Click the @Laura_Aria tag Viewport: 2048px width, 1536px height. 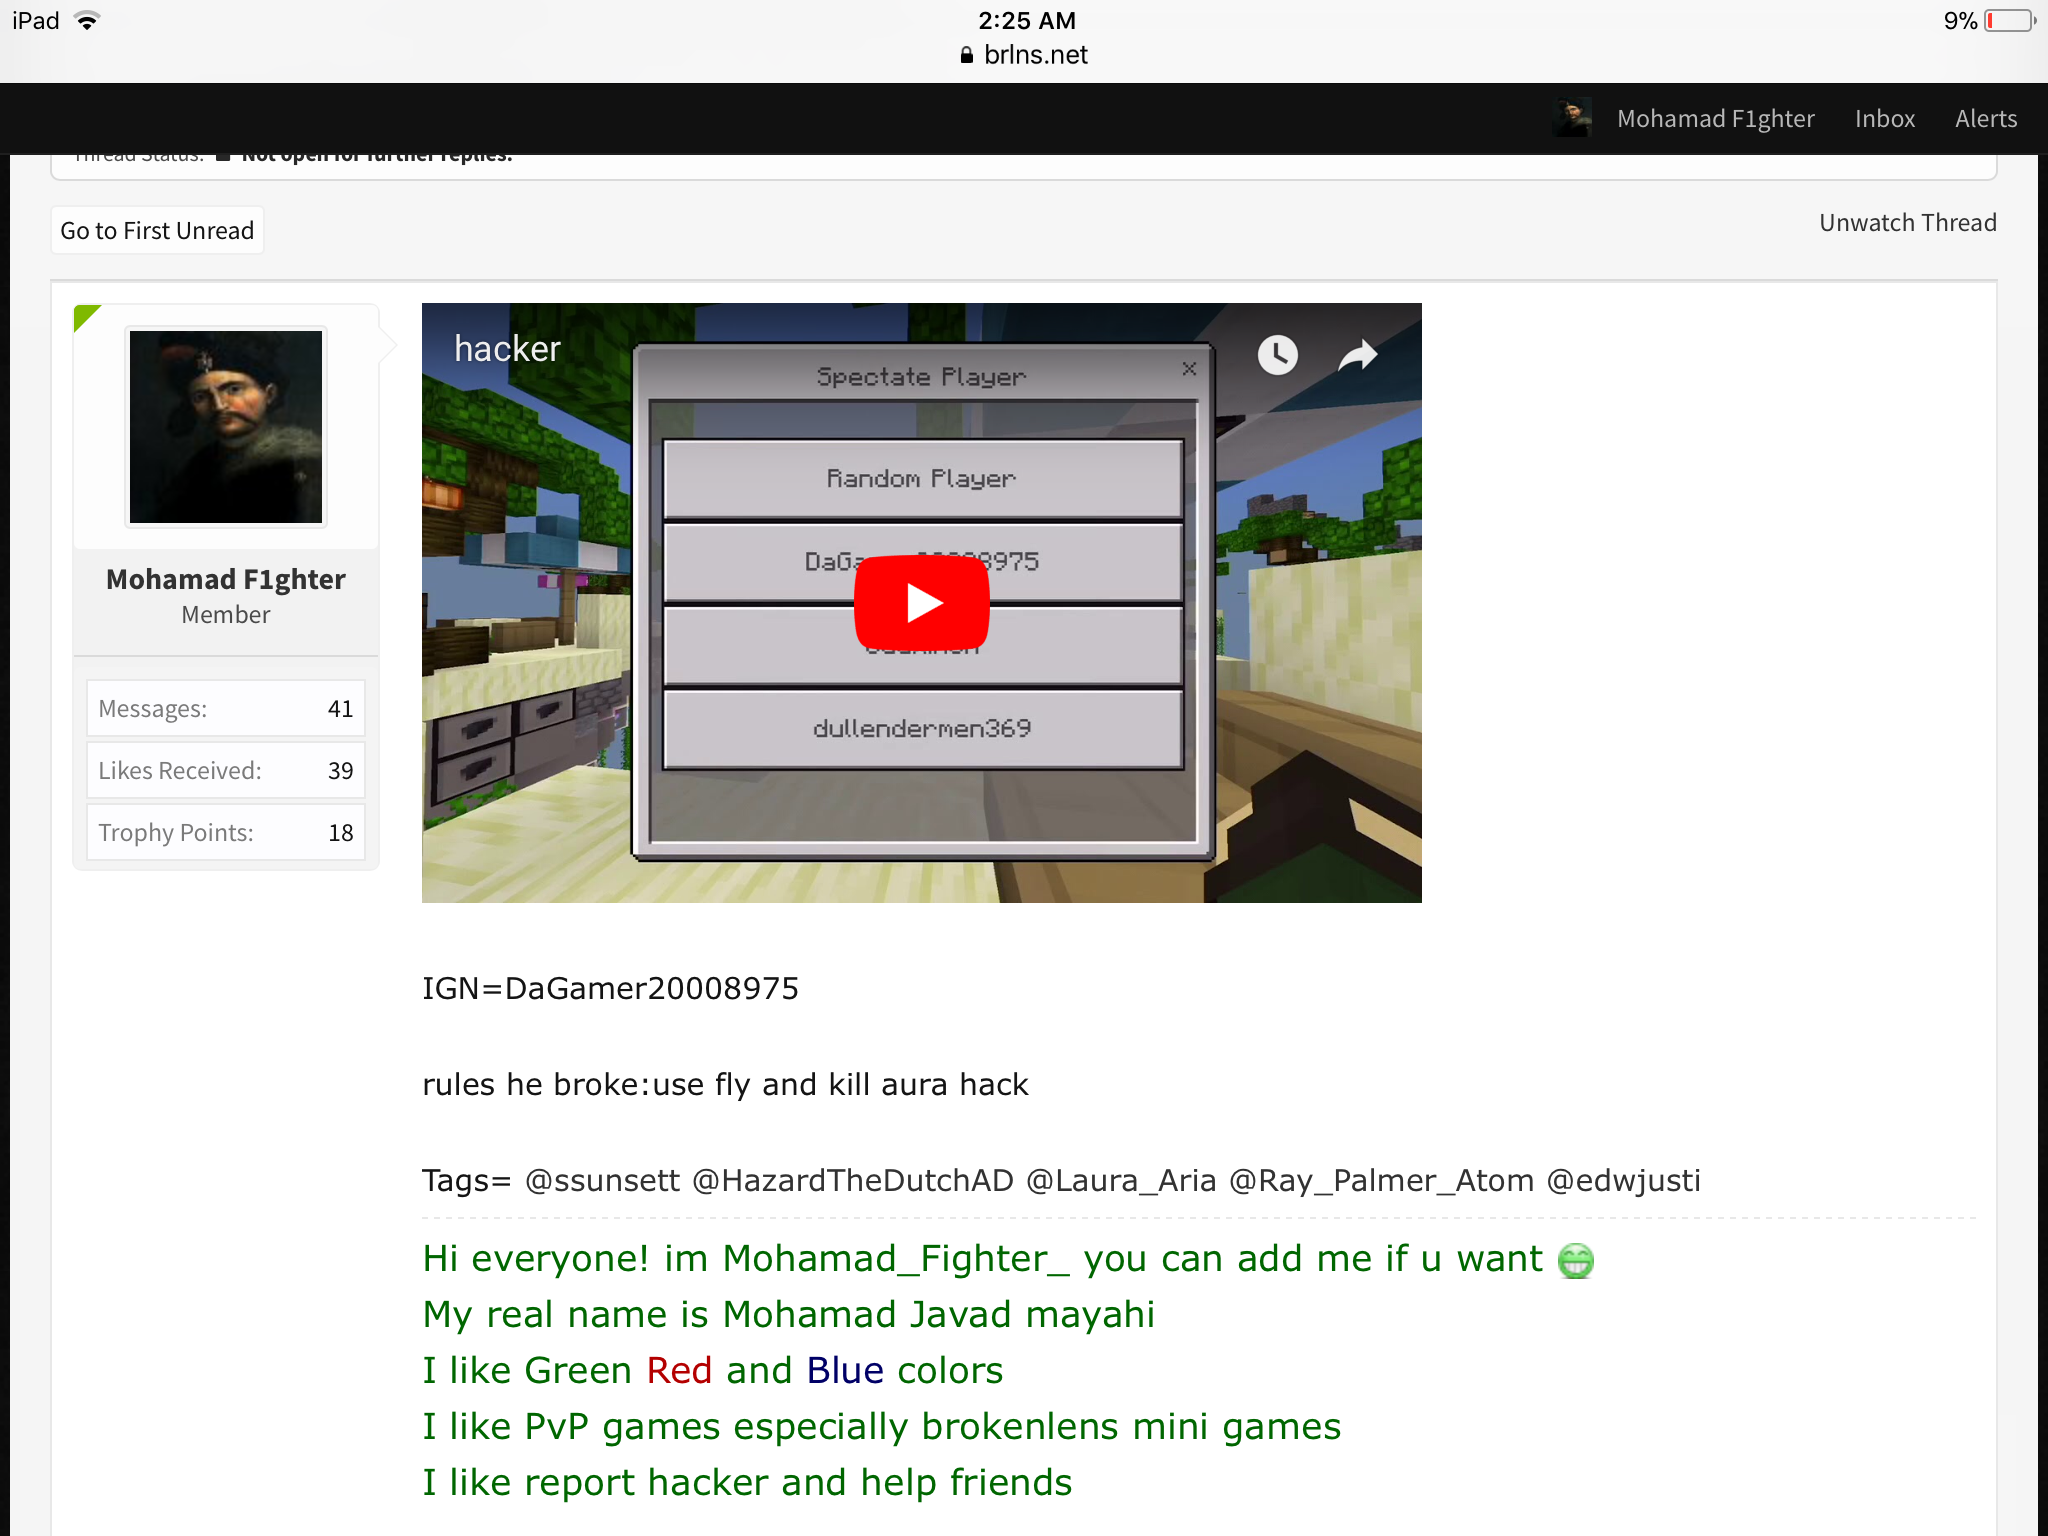pyautogui.click(x=1121, y=1181)
